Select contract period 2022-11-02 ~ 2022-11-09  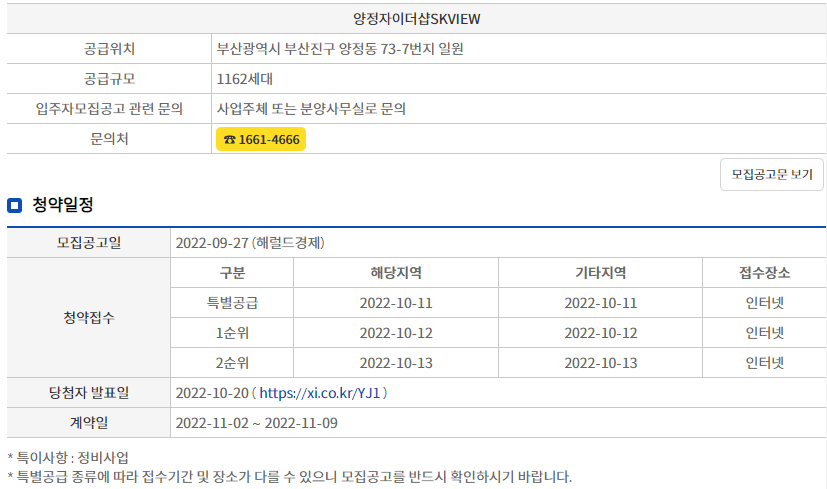click(256, 423)
